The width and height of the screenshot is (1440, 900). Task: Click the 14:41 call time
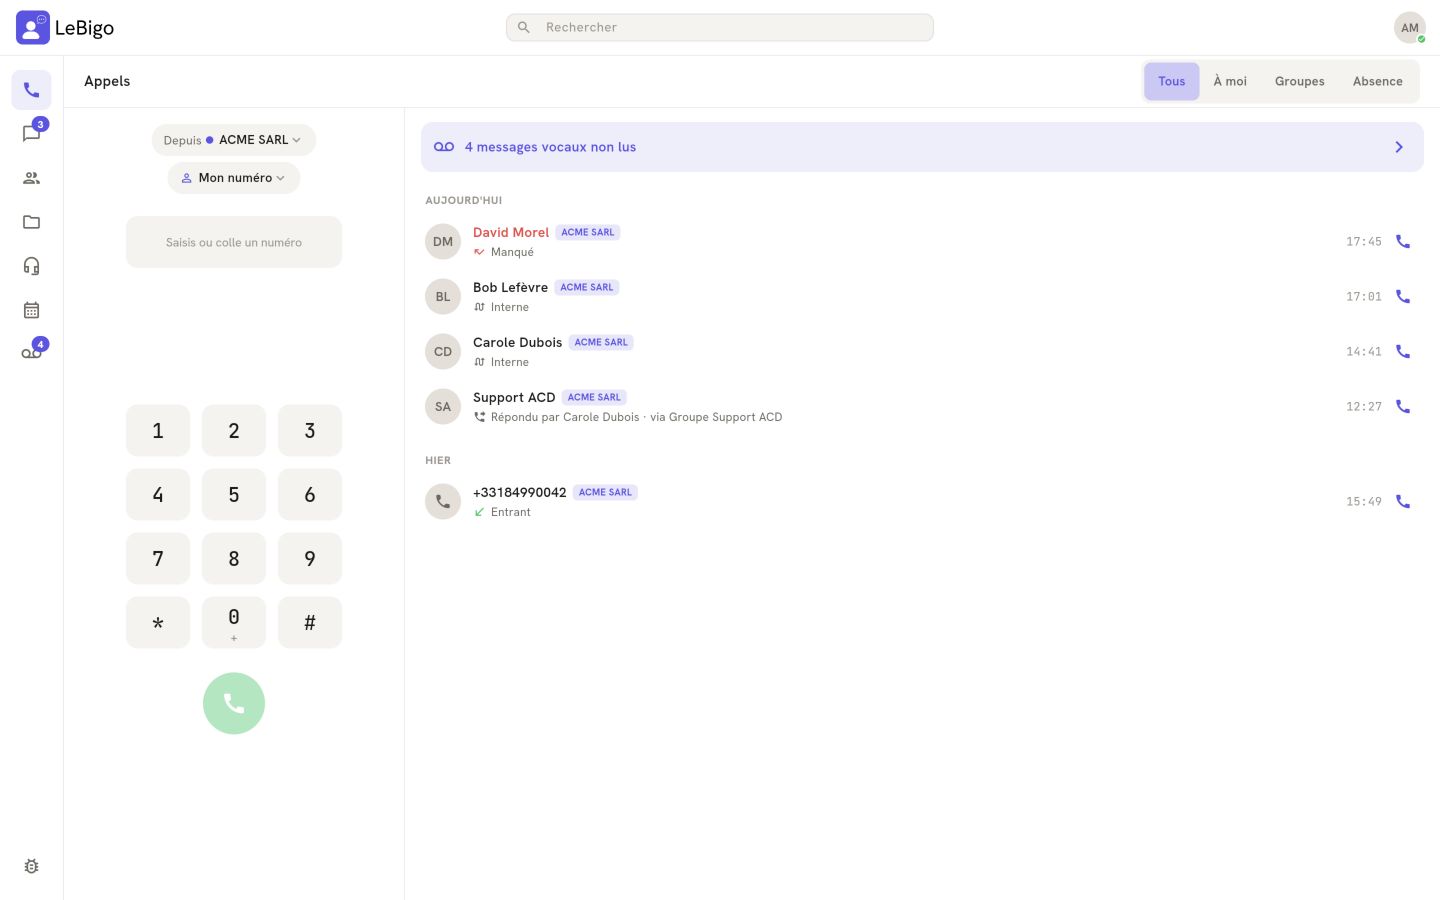tap(1364, 352)
